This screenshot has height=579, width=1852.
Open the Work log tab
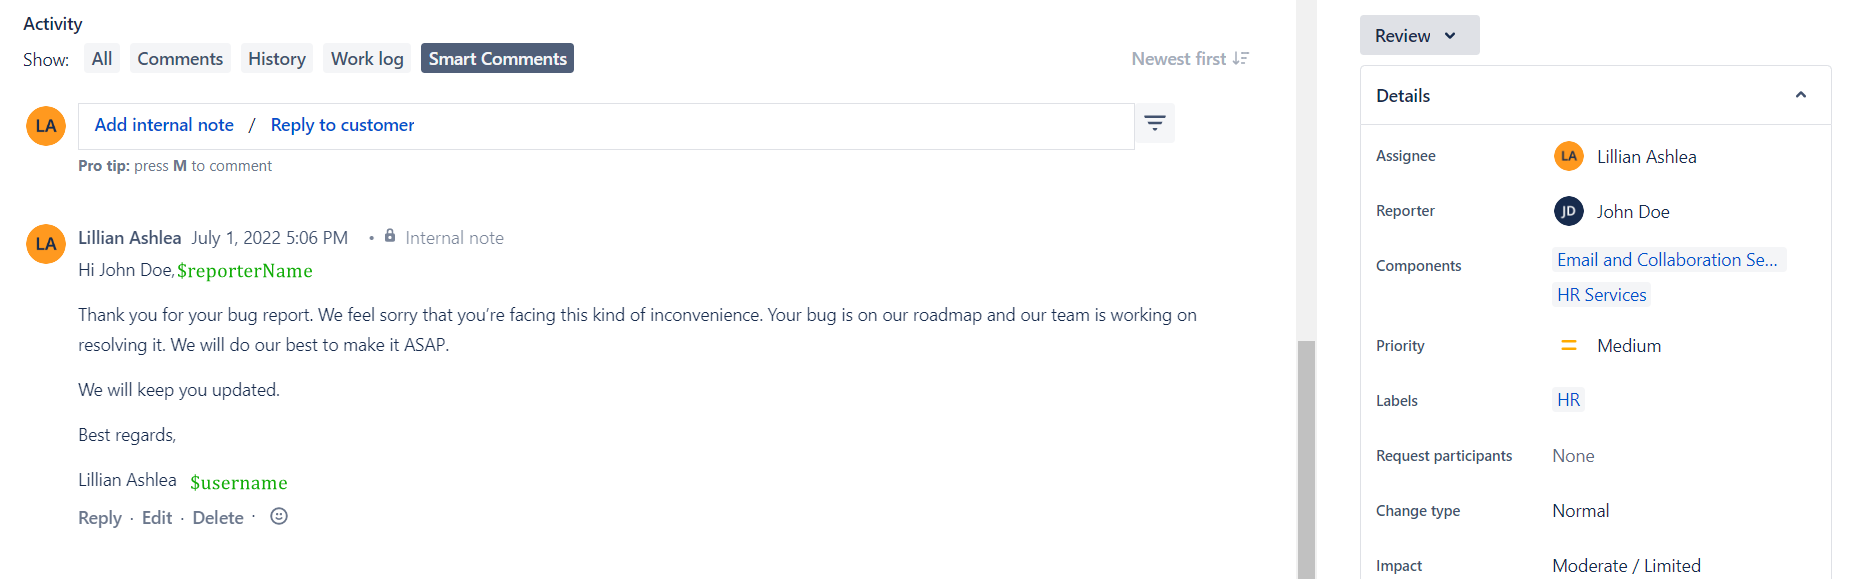tap(367, 59)
